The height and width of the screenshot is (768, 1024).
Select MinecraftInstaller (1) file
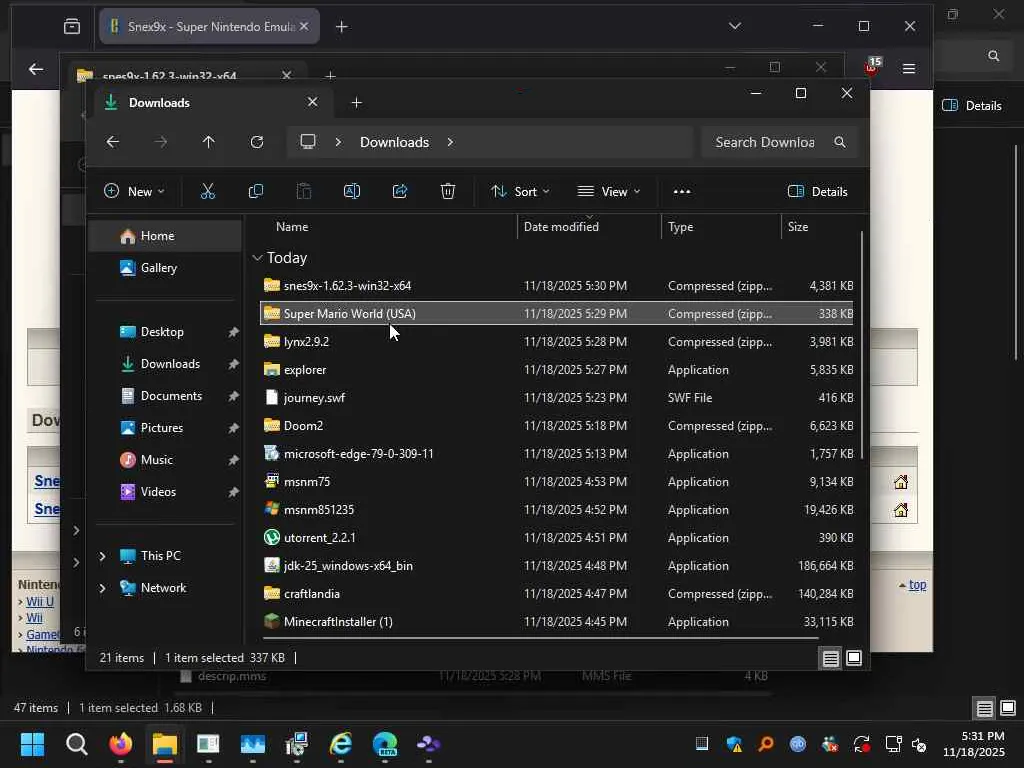557,622
